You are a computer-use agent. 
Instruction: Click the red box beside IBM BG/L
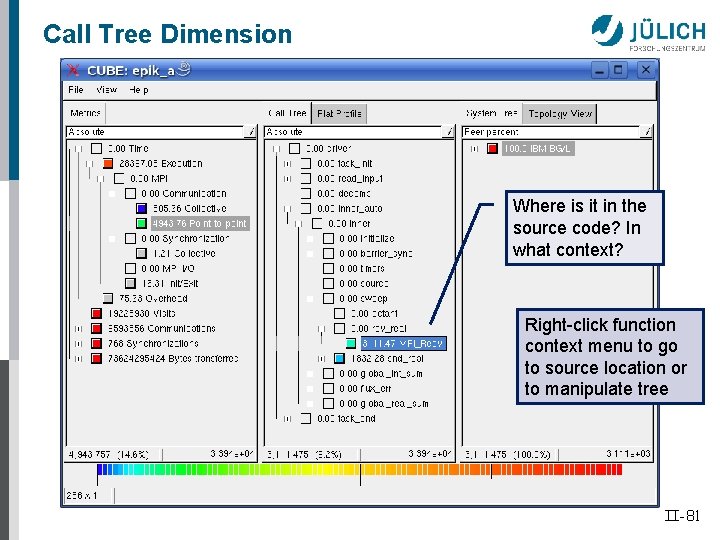[x=493, y=148]
